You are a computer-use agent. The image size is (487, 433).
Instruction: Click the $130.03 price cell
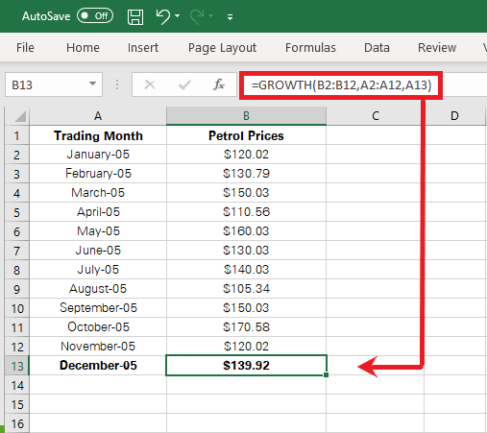[x=246, y=250]
